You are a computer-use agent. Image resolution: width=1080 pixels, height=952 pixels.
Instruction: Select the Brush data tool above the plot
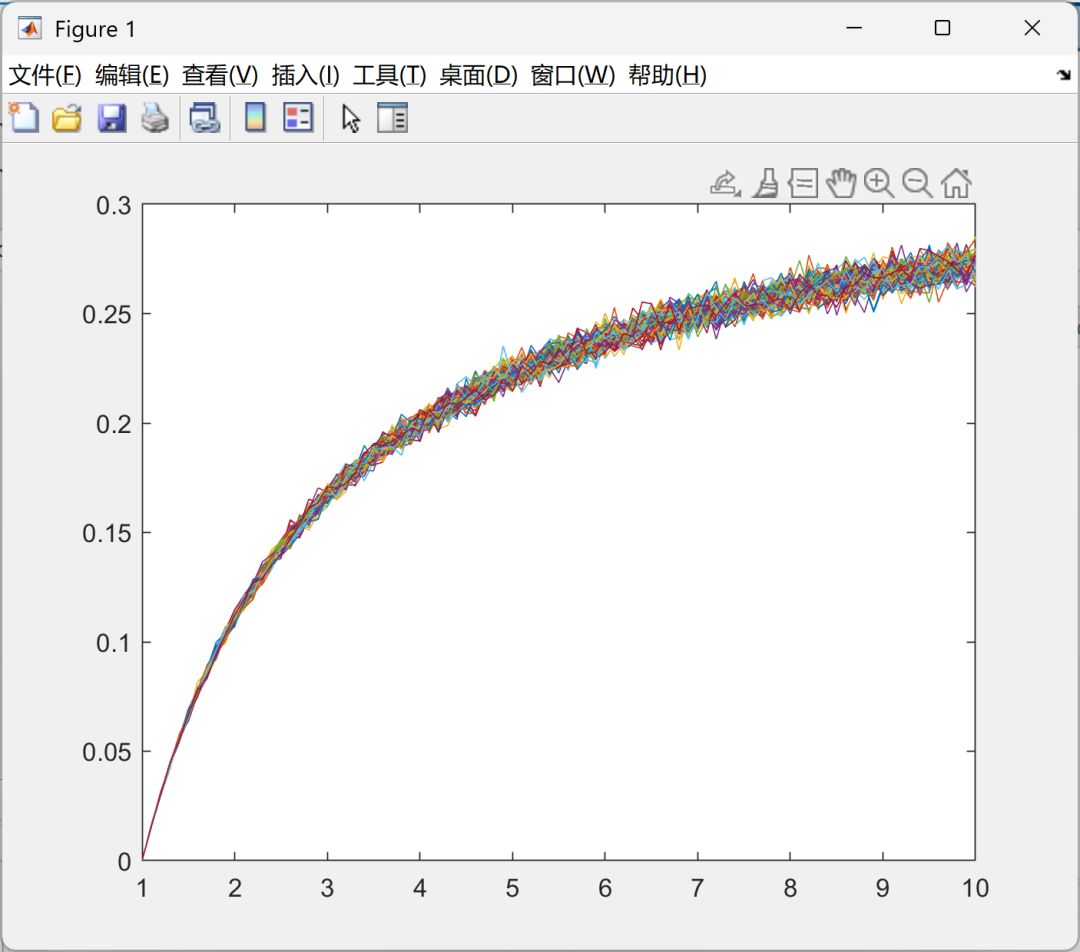click(765, 183)
